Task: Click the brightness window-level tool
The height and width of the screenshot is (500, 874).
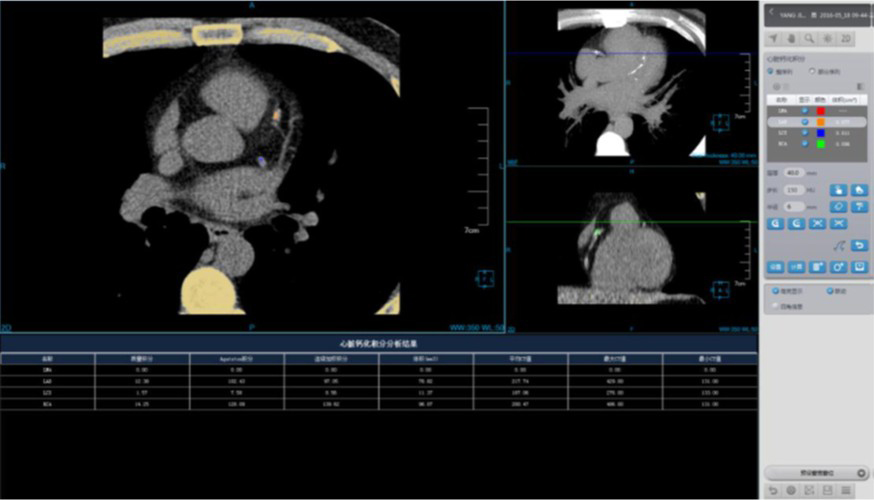Action: coord(826,38)
